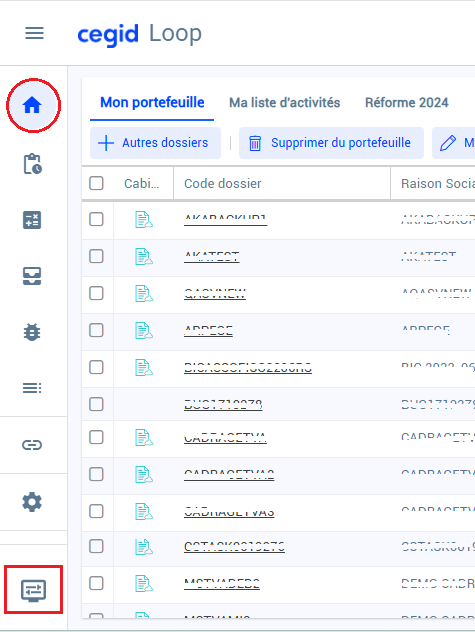
Task: Sort by Raison Sociale column header
Action: [x=437, y=183]
